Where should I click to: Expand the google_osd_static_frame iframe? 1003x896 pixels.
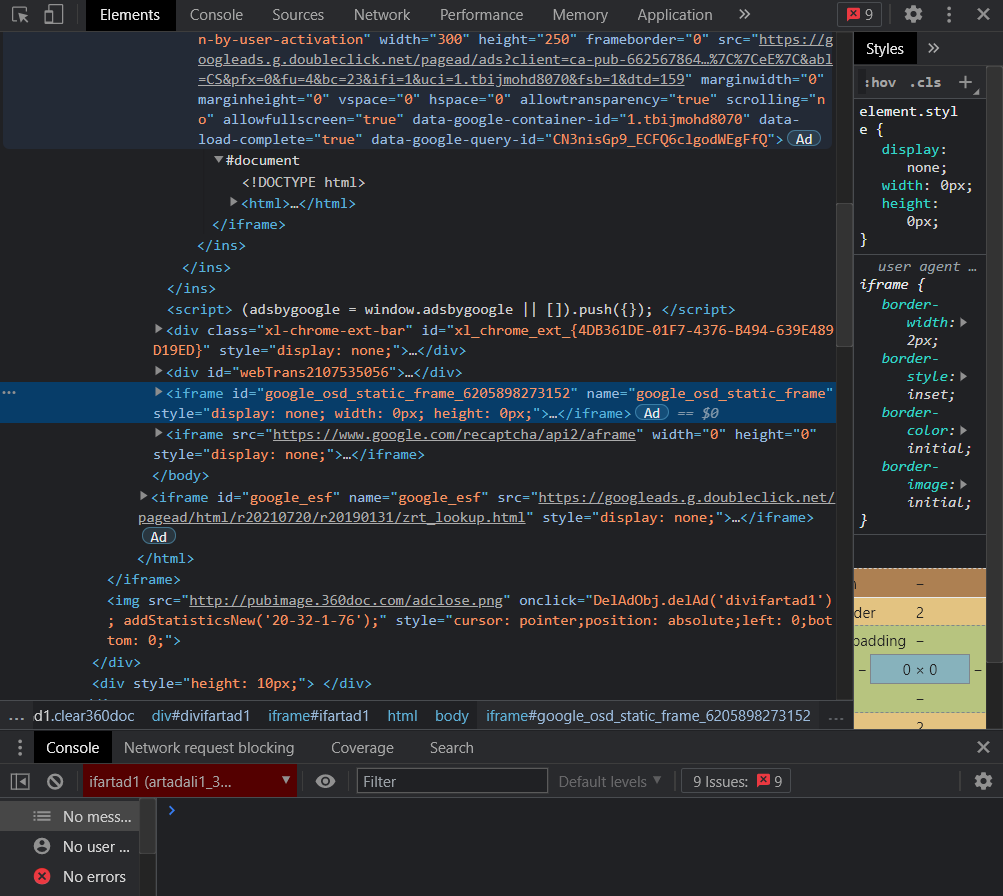pyautogui.click(x=159, y=392)
